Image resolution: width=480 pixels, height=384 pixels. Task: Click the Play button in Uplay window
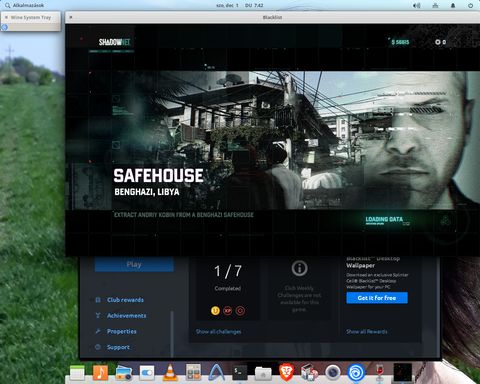[134, 264]
